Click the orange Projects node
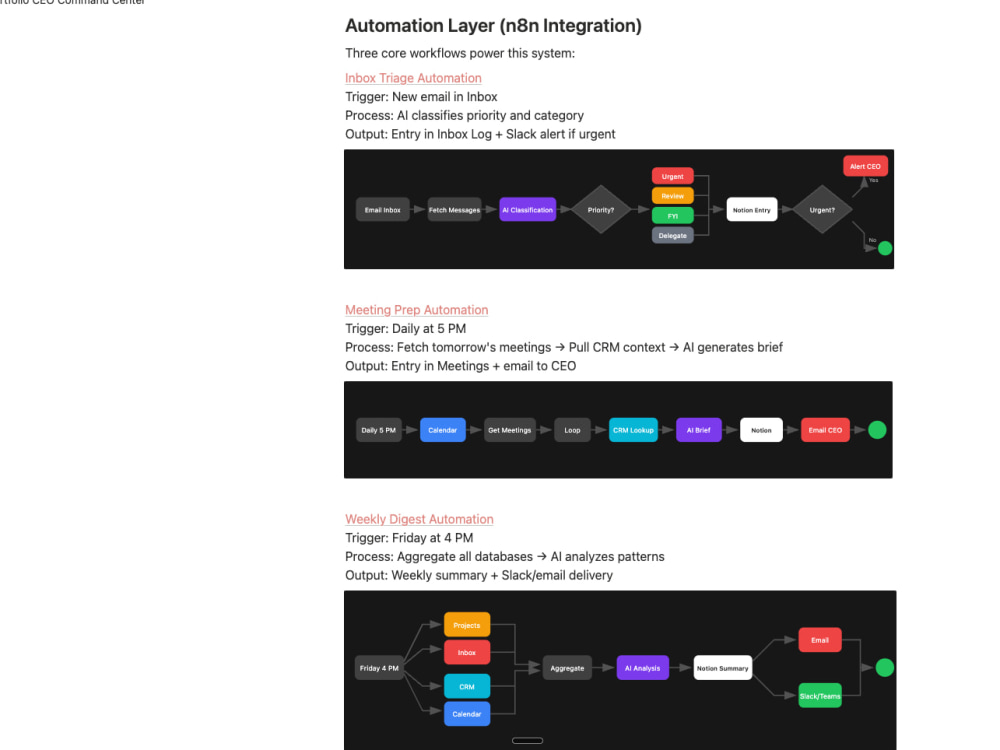Image resolution: width=1000 pixels, height=750 pixels. coord(467,625)
